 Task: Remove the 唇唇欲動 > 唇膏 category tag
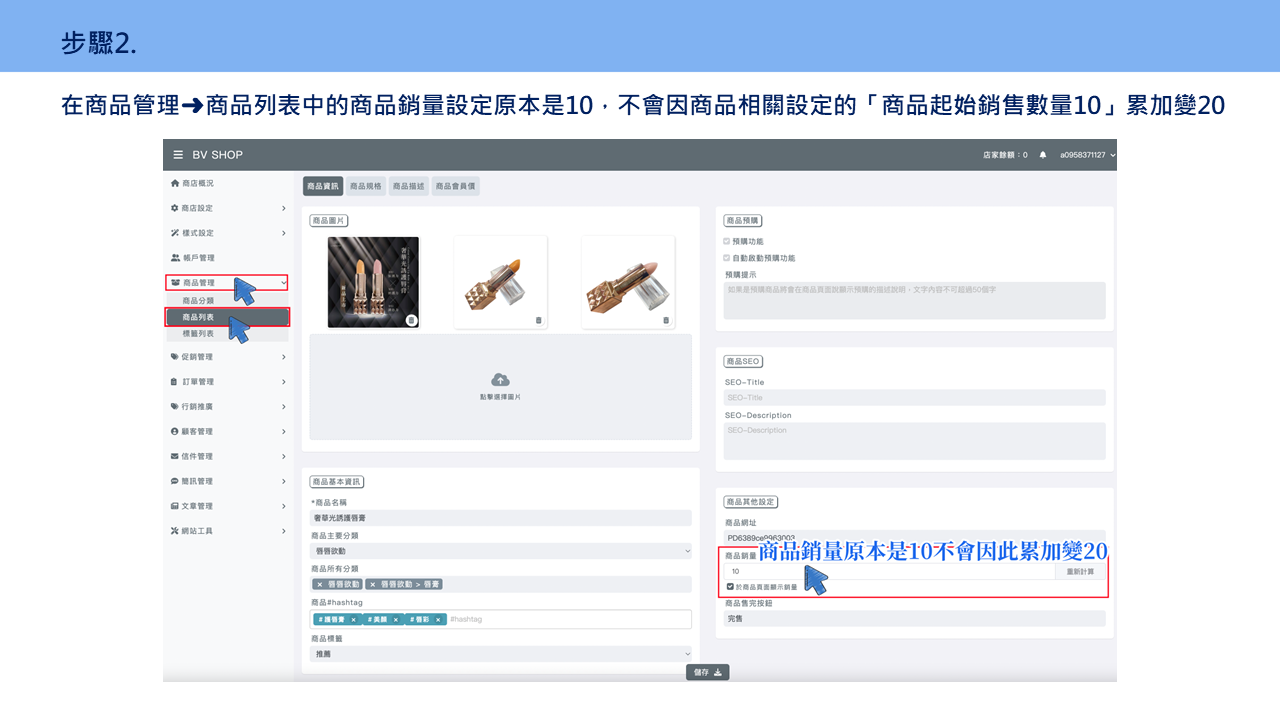(372, 584)
